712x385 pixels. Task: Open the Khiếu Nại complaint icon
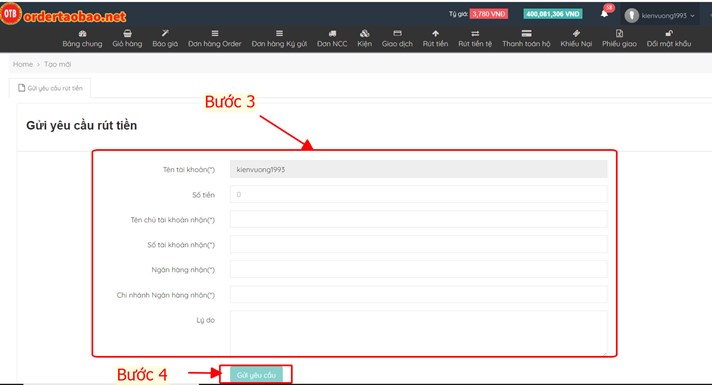[576, 34]
